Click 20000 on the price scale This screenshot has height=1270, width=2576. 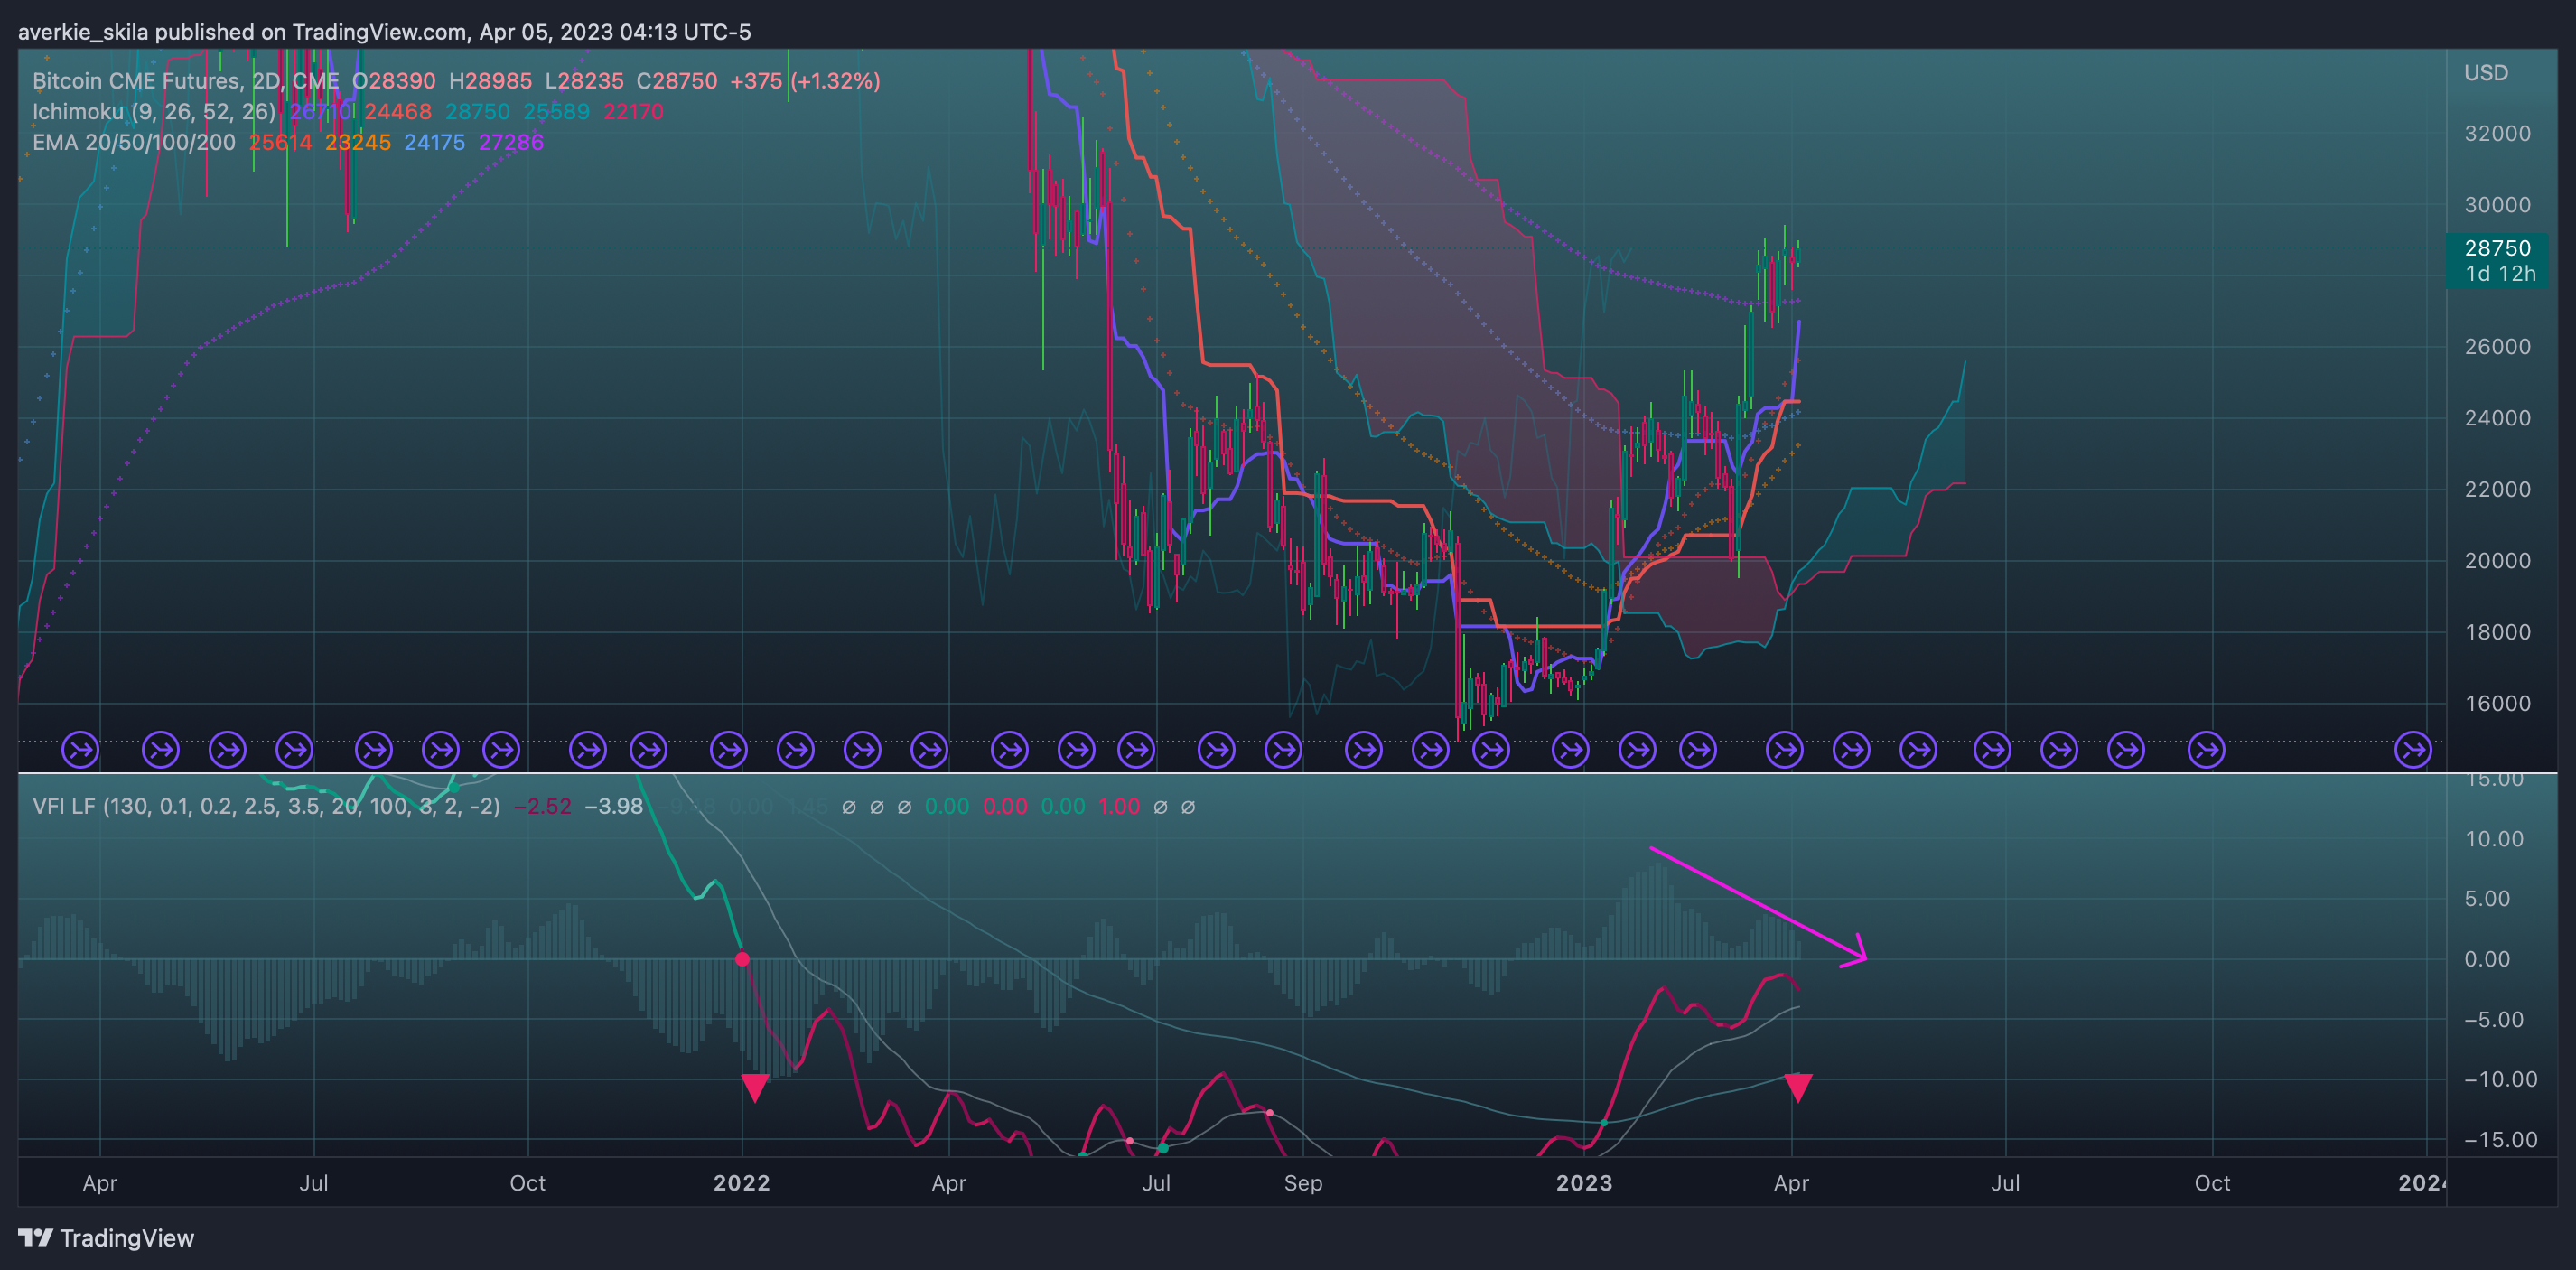(2497, 561)
